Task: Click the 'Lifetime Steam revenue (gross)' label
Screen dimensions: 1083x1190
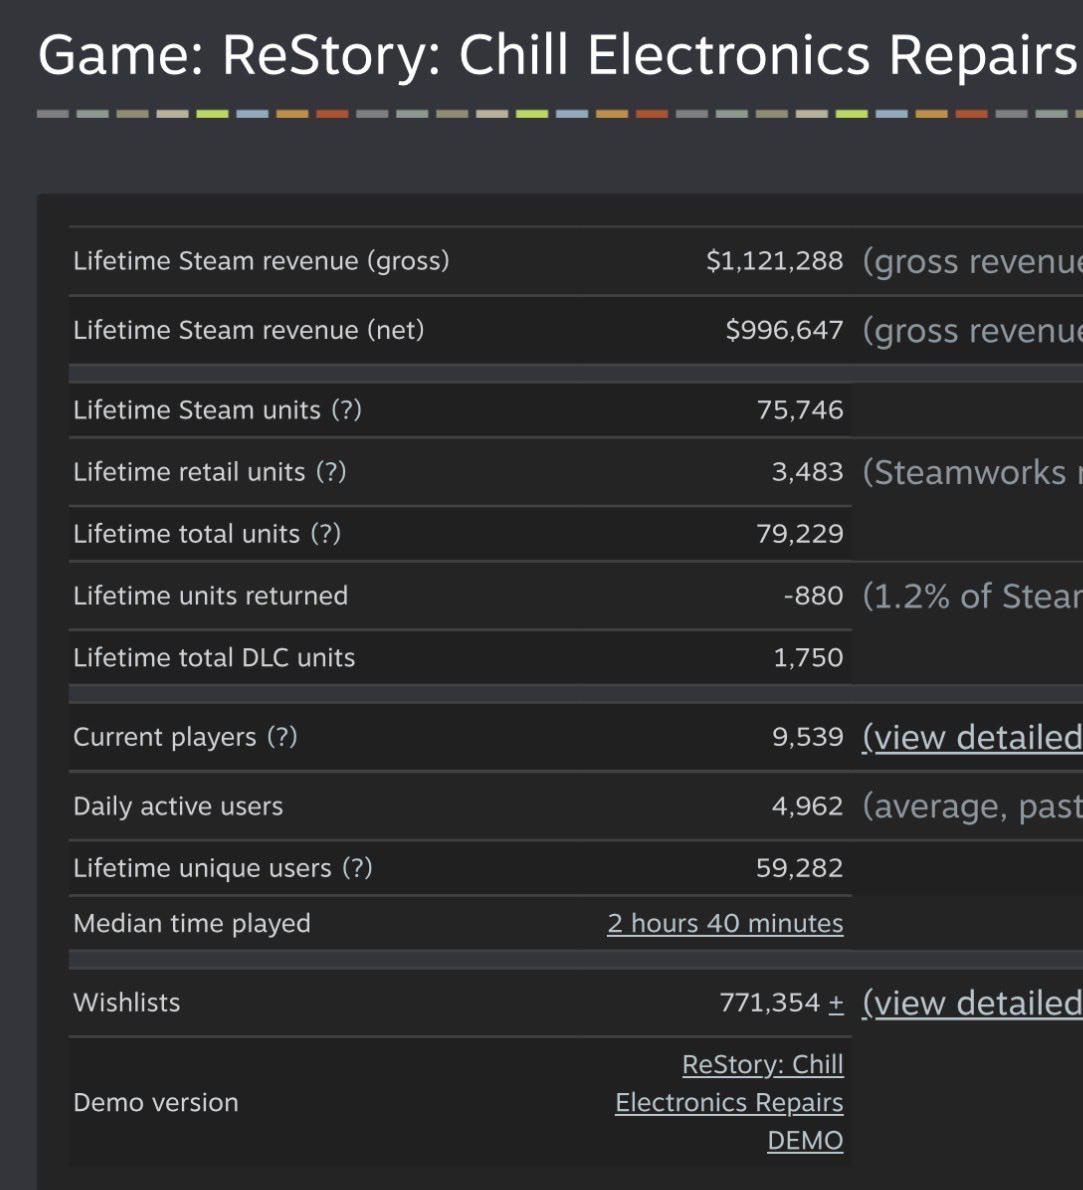Action: pos(261,261)
